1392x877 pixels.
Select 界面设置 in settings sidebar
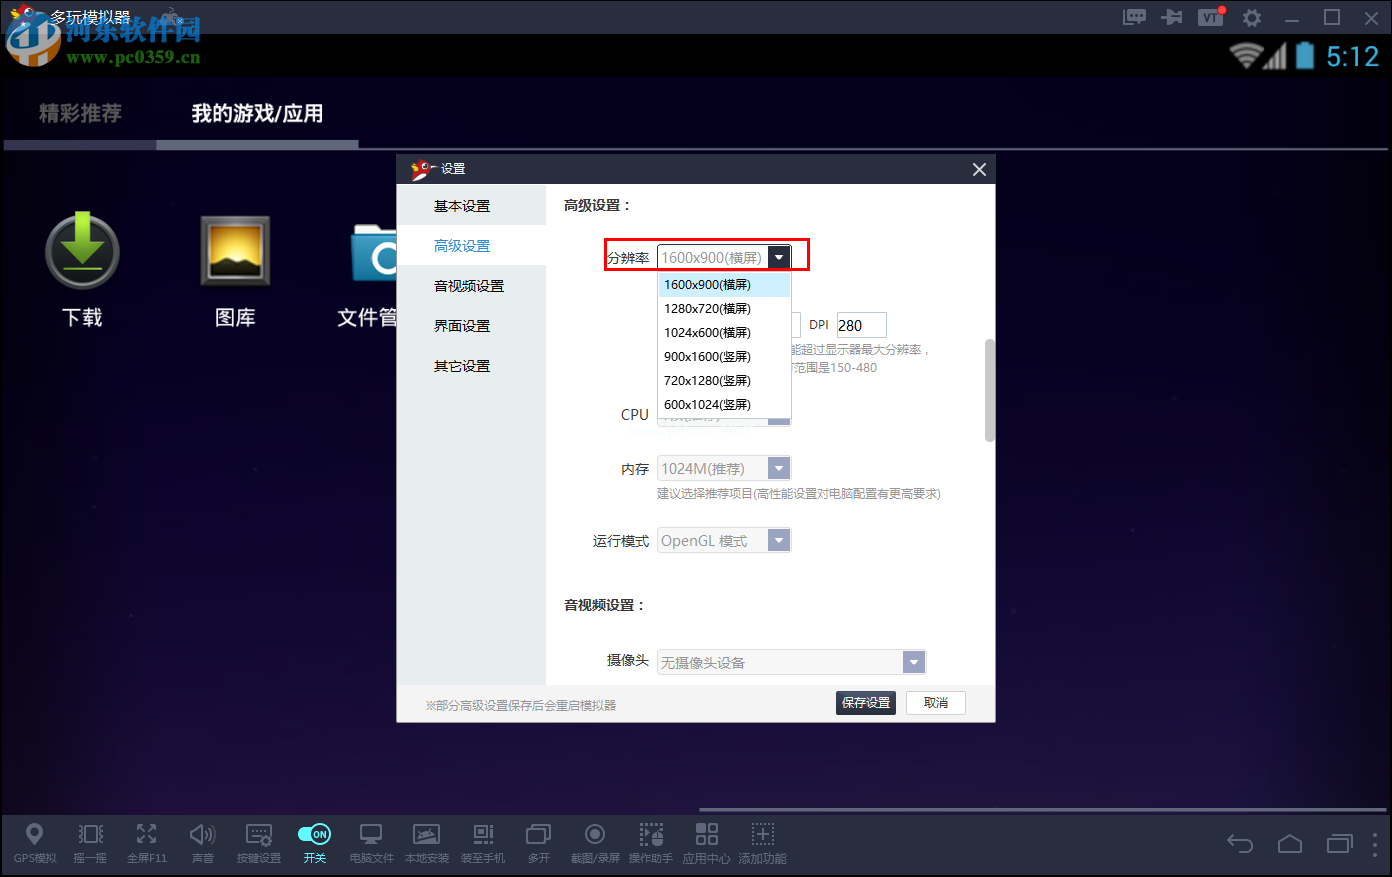[x=471, y=326]
